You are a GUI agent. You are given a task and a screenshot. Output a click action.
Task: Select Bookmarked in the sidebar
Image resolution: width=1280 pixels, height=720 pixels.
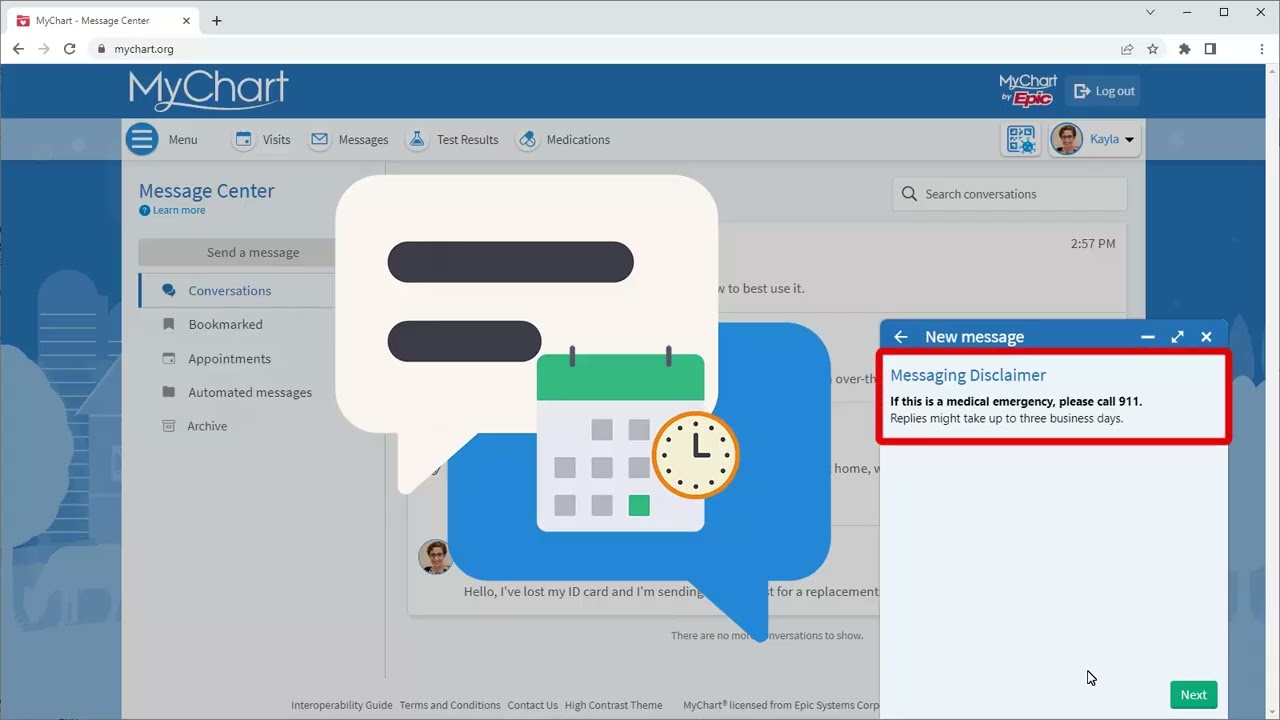(225, 324)
